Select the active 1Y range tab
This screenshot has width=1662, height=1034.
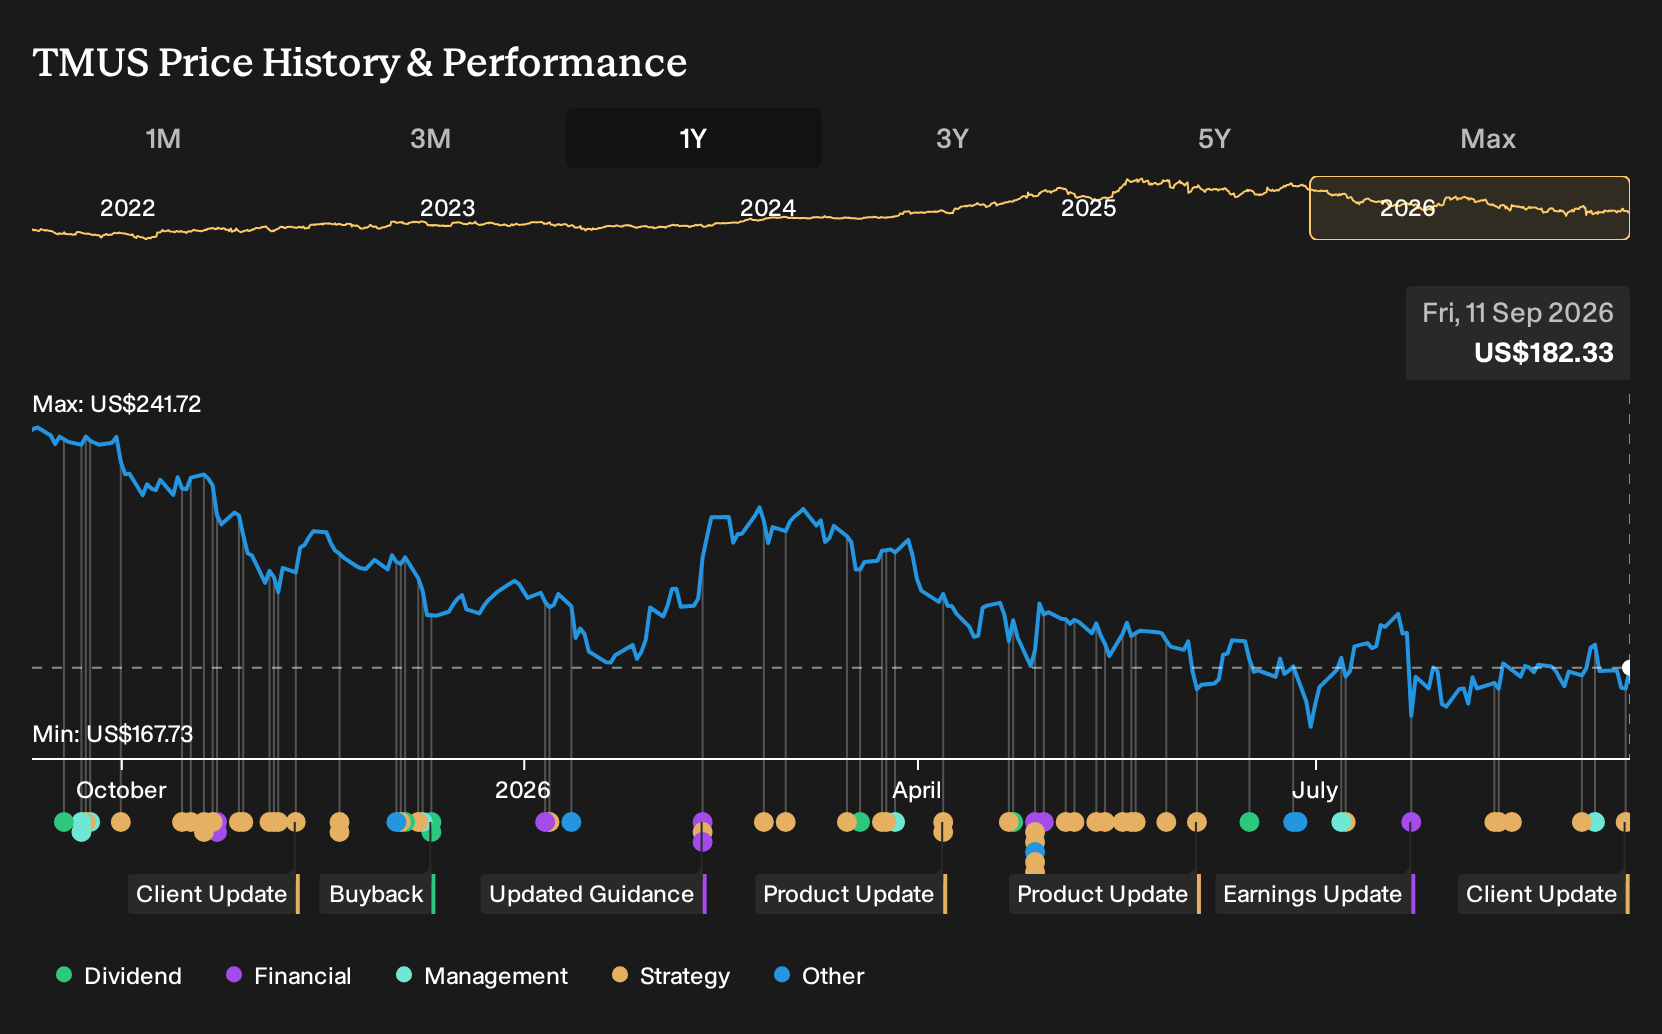click(693, 138)
